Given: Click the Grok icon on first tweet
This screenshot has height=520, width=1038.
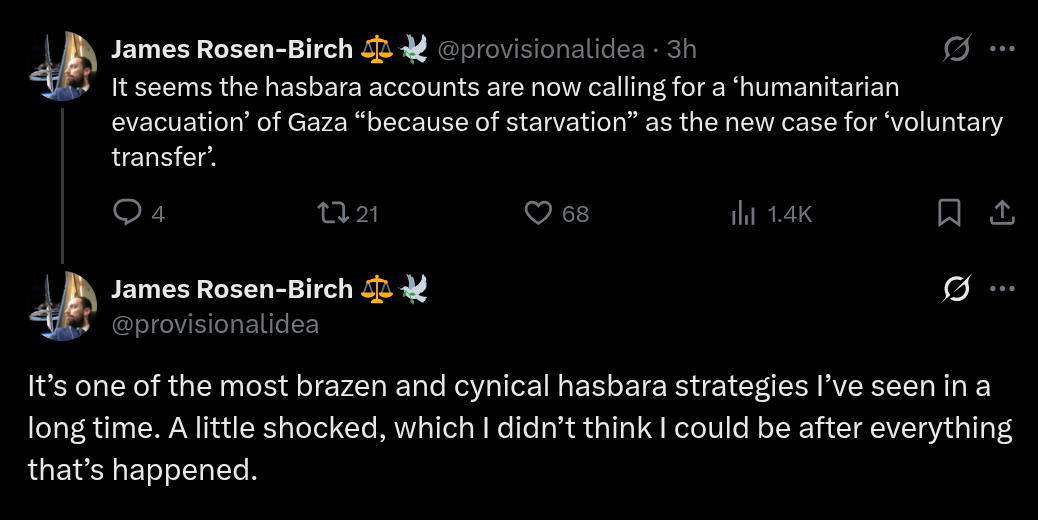Looking at the screenshot, I should coord(957,48).
